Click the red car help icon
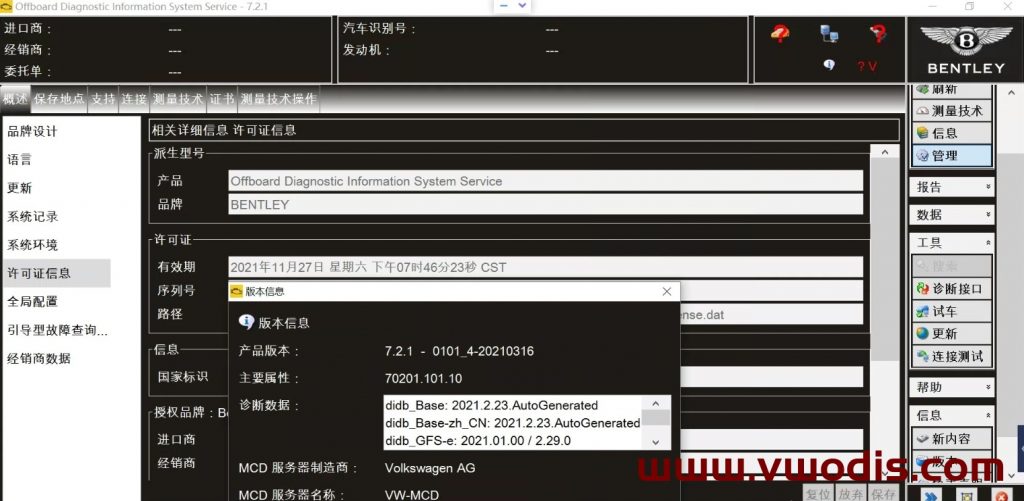Screen dimensions: 1024x501 780,33
